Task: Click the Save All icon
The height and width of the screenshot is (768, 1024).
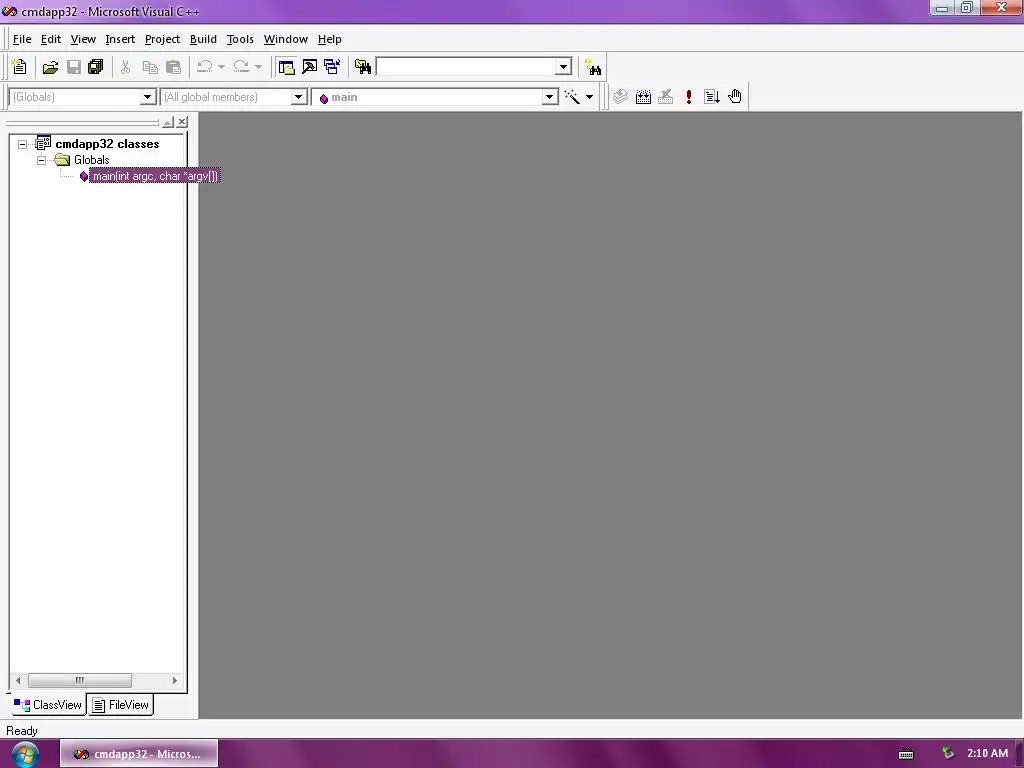Action: [95, 67]
